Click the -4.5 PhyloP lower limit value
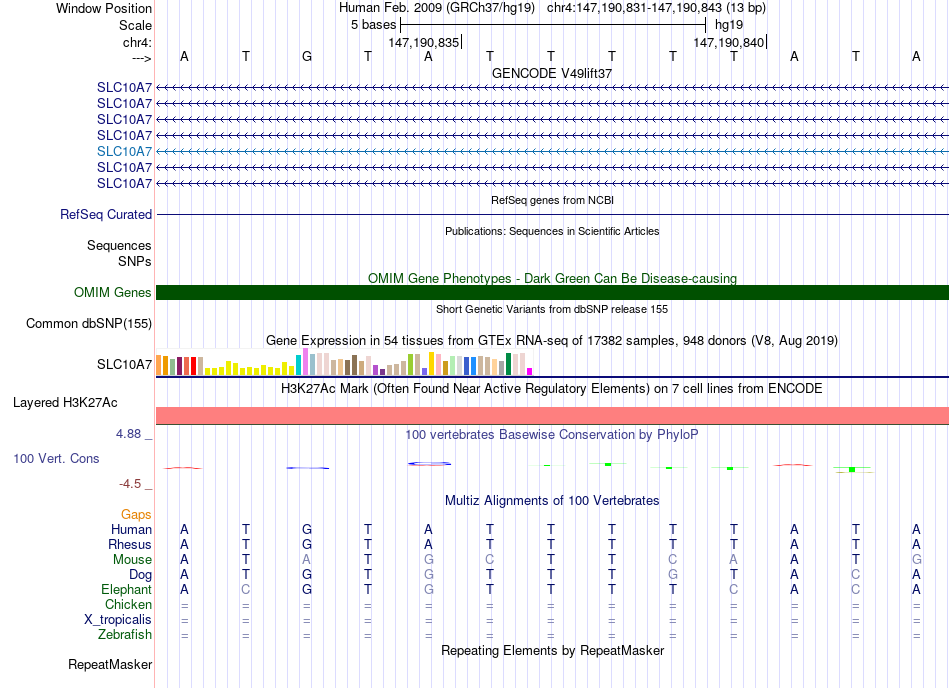The width and height of the screenshot is (950, 688). tap(130, 484)
